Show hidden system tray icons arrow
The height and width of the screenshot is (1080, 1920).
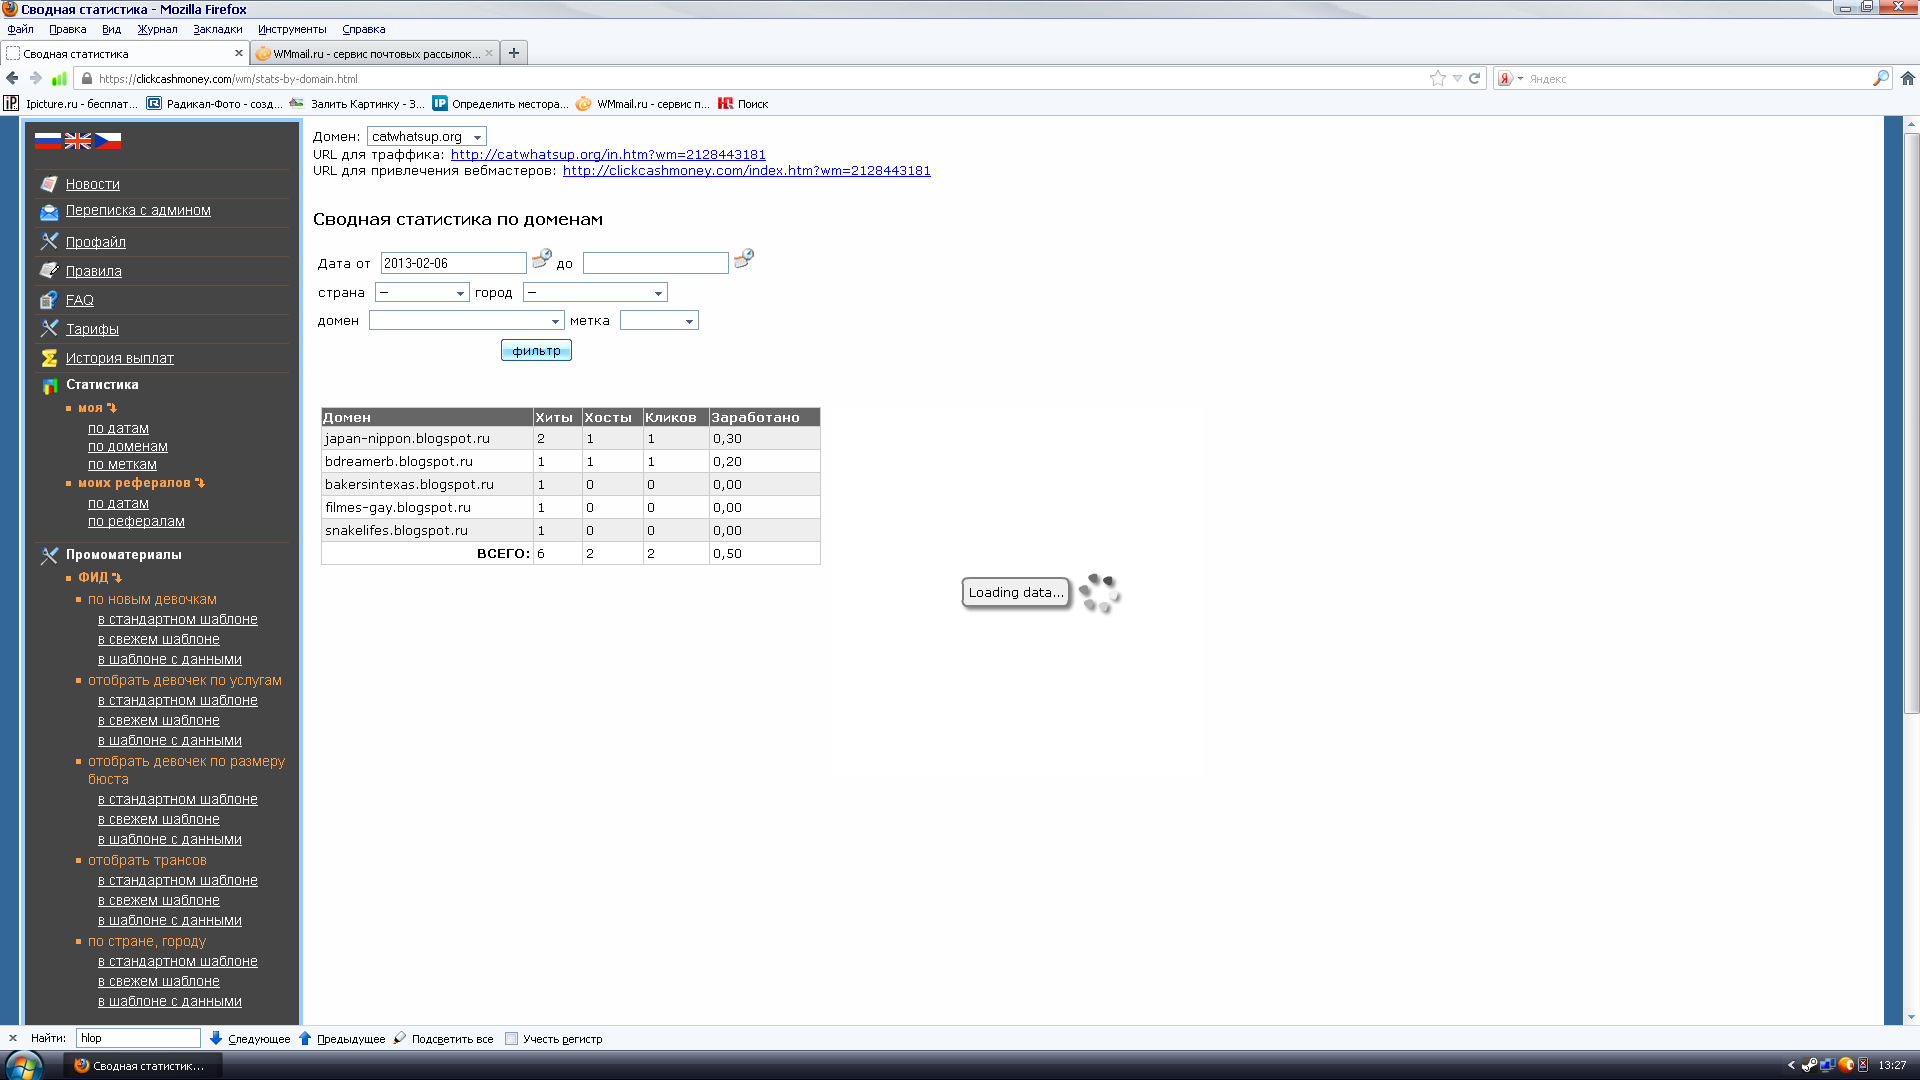click(x=1790, y=1065)
